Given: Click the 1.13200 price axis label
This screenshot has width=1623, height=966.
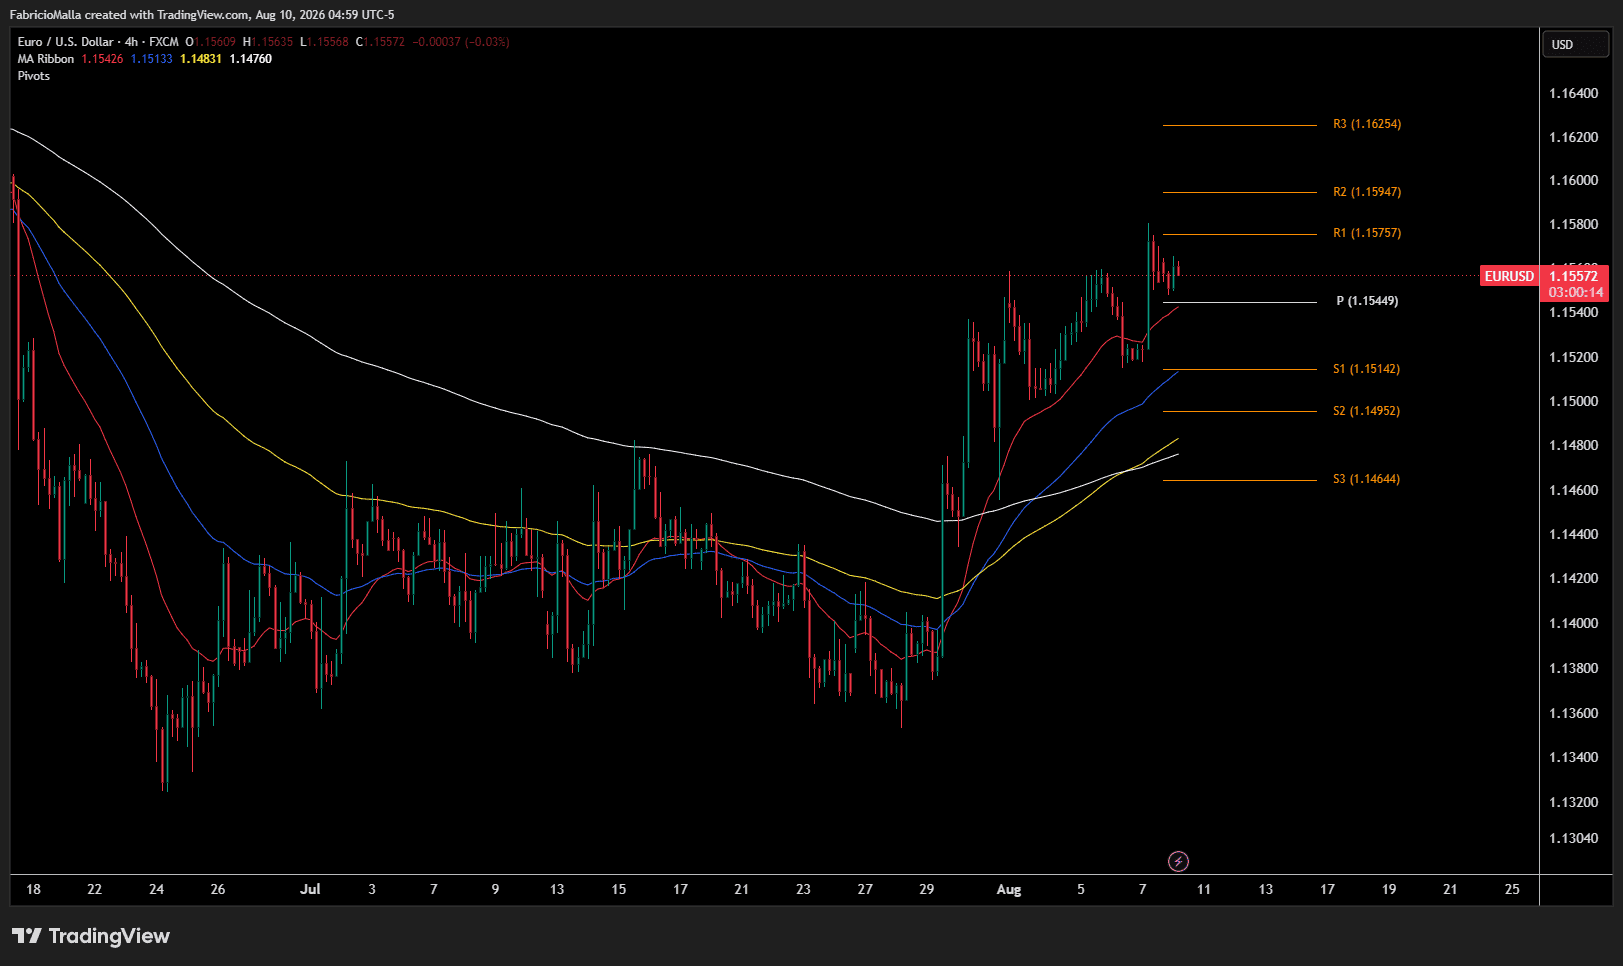Looking at the screenshot, I should [1574, 802].
